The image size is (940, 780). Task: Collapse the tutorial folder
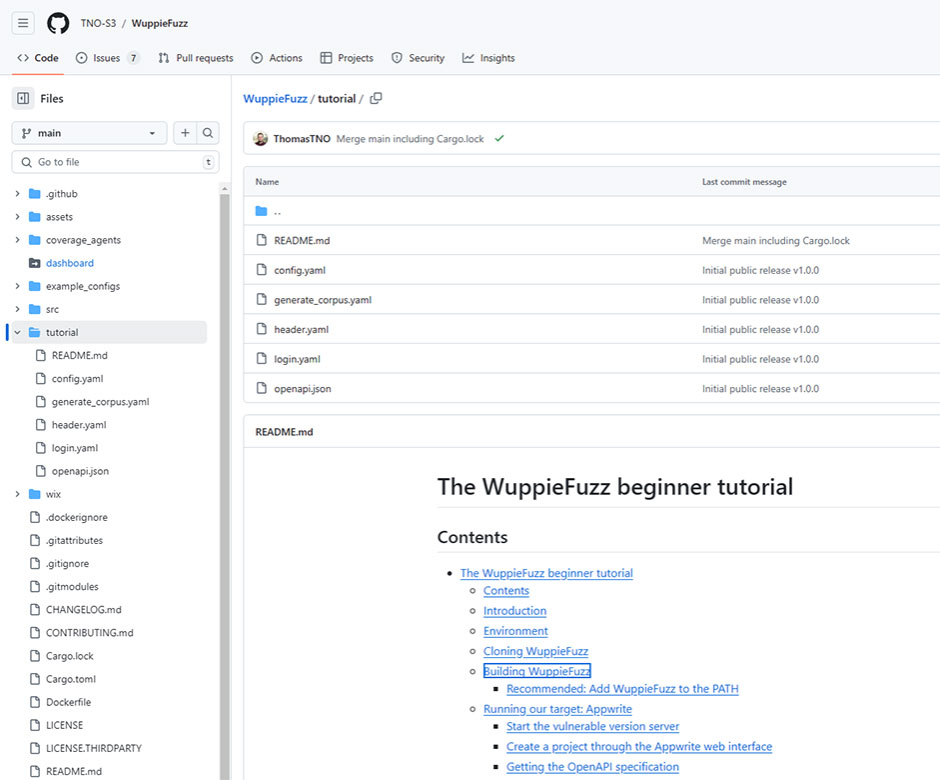[x=16, y=332]
